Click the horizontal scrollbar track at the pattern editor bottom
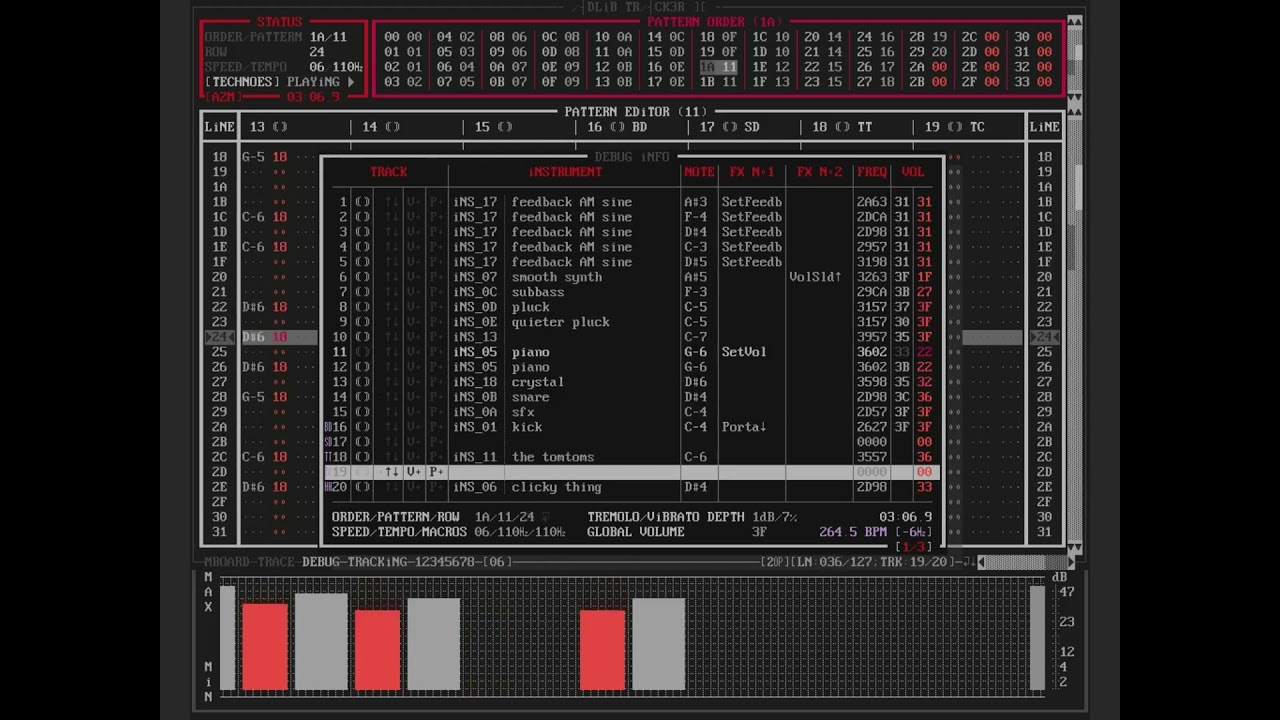The width and height of the screenshot is (1280, 720). (x=1028, y=562)
